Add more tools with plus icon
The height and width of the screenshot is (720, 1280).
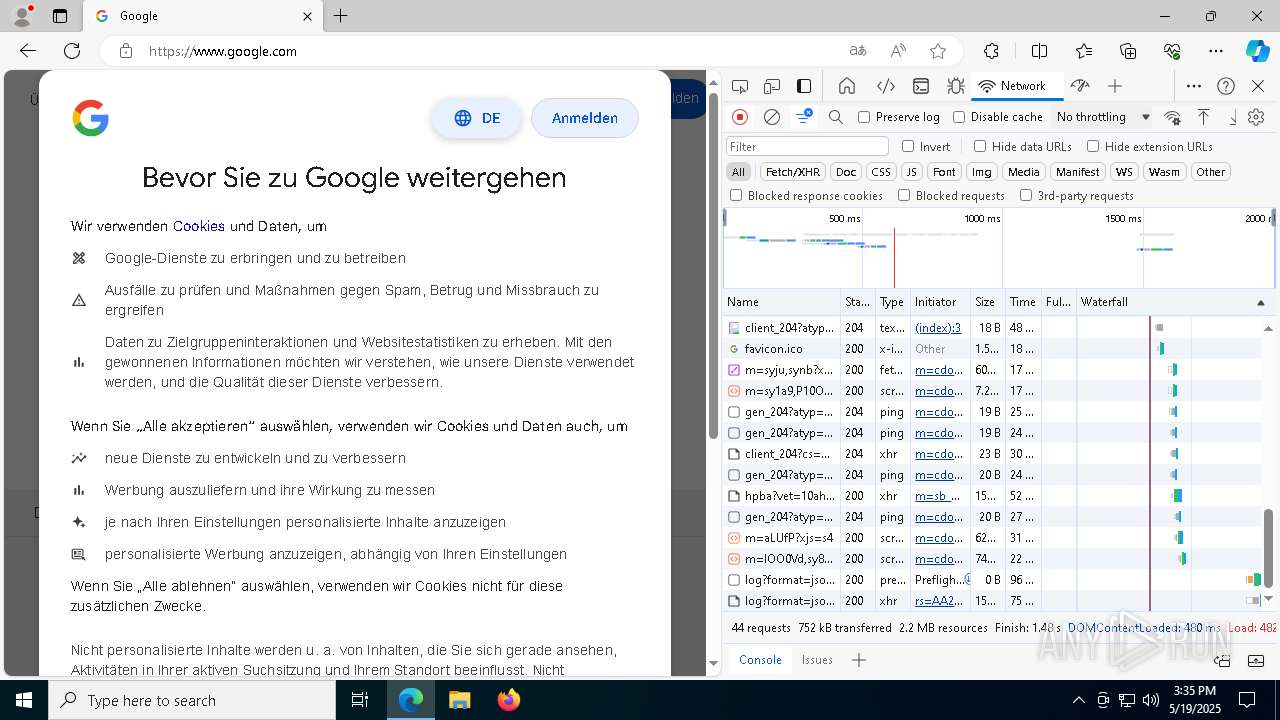click(x=1115, y=86)
